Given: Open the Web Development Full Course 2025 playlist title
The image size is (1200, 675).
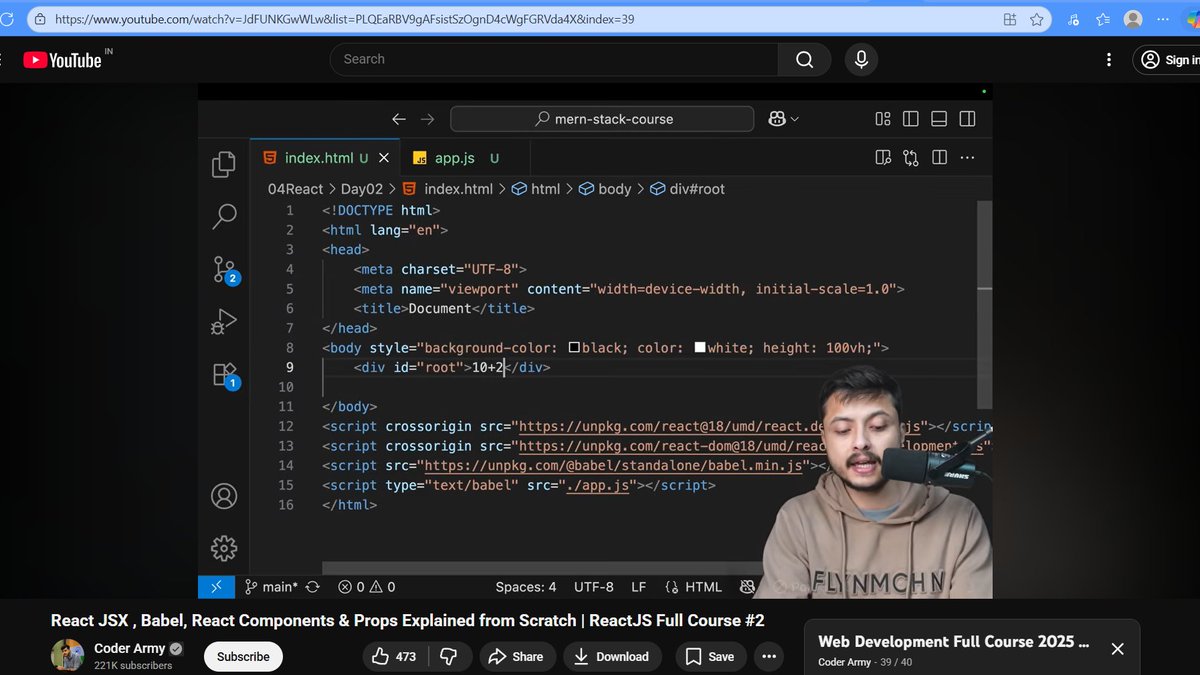Looking at the screenshot, I should pos(953,642).
